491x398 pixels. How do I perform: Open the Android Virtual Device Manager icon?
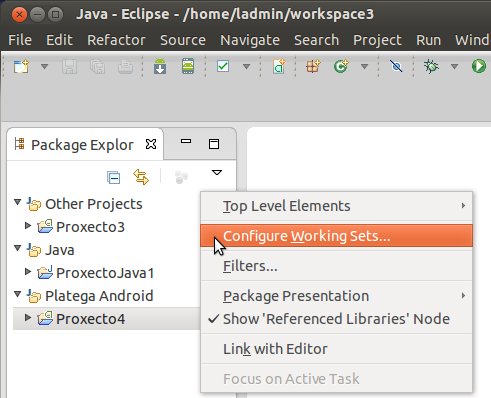tap(188, 66)
